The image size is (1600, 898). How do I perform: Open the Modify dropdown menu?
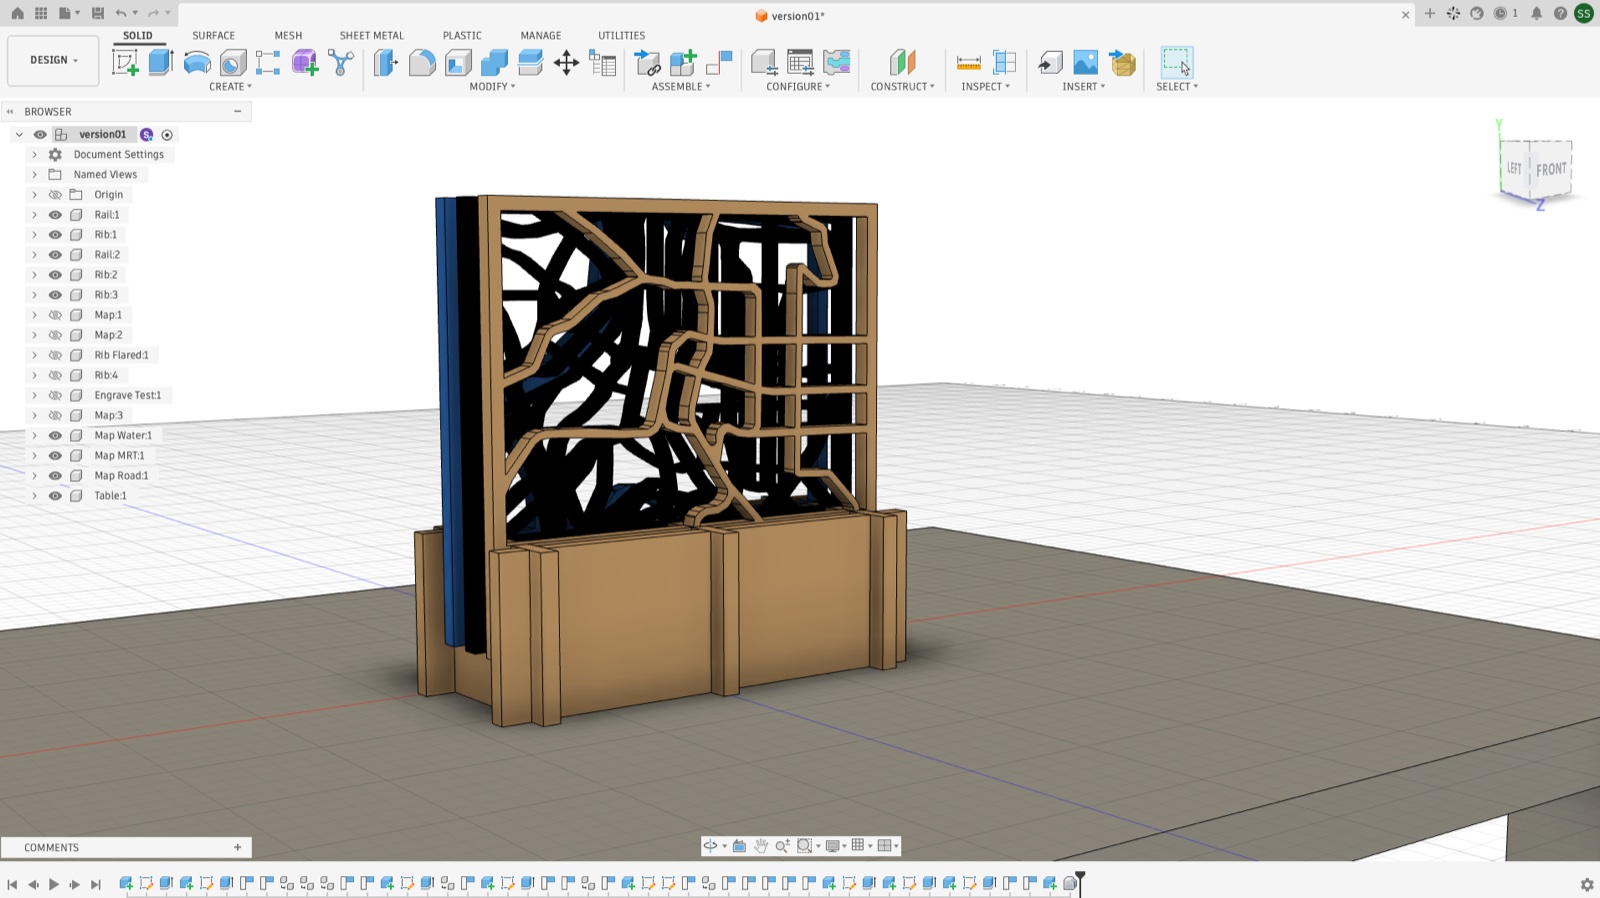pyautogui.click(x=492, y=87)
